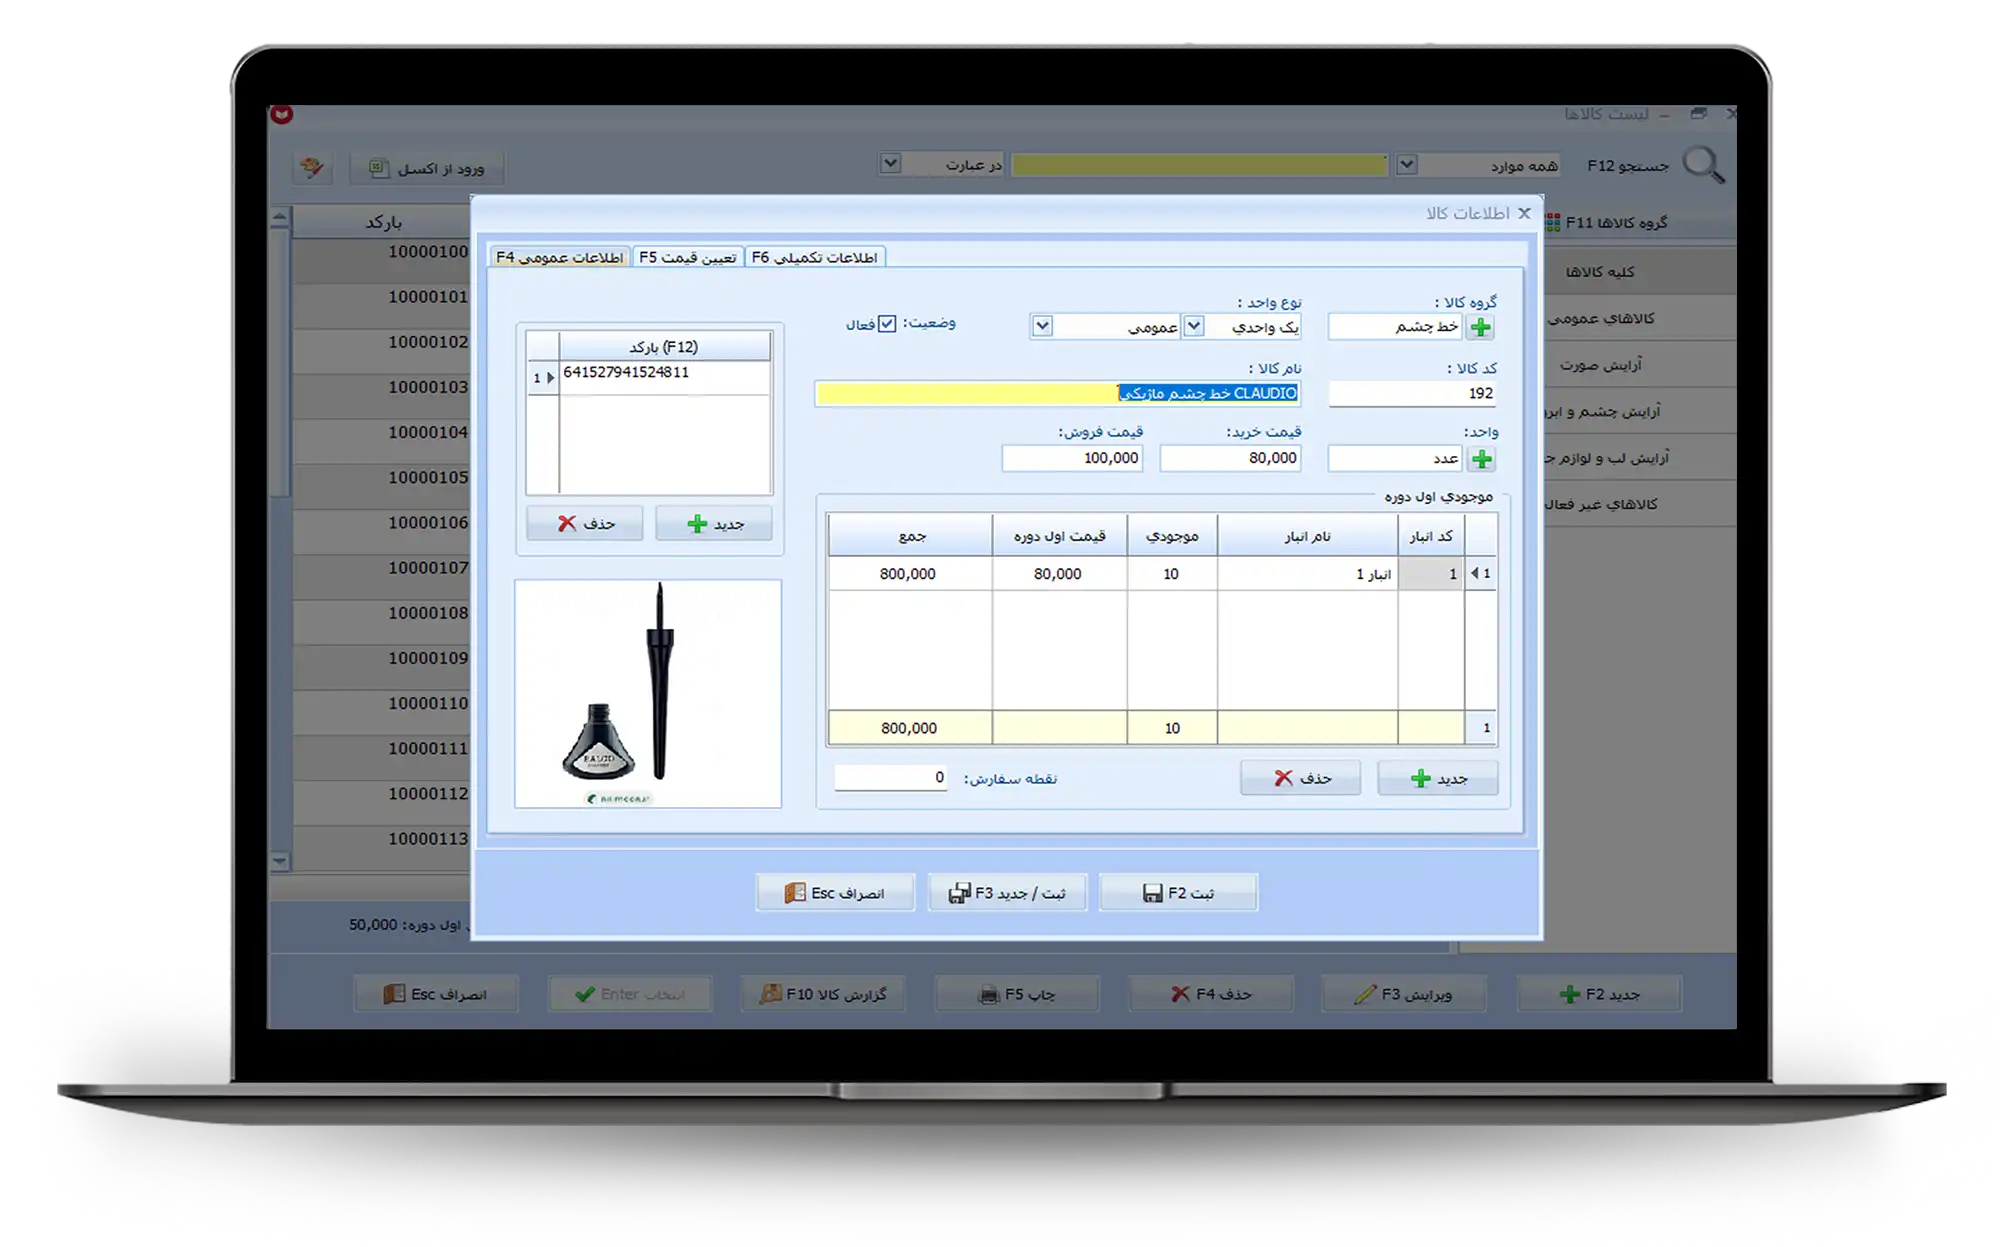
Task: Click حذف F4 button in main window bottom bar
Action: (1211, 994)
